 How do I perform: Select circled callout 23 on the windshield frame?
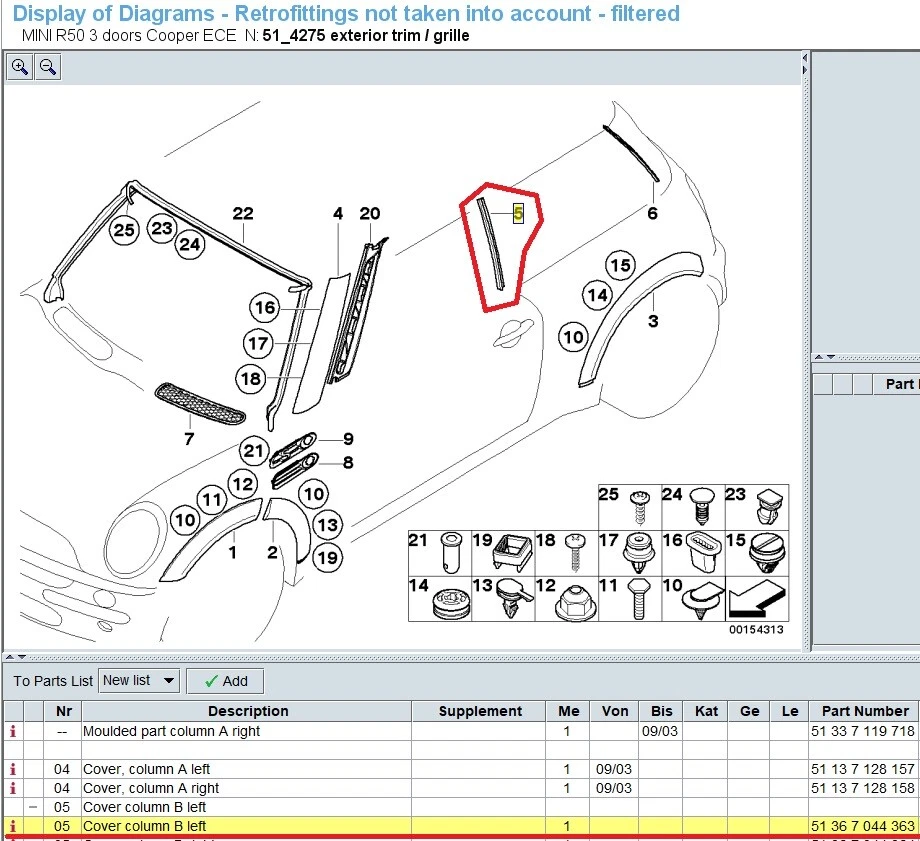(162, 228)
